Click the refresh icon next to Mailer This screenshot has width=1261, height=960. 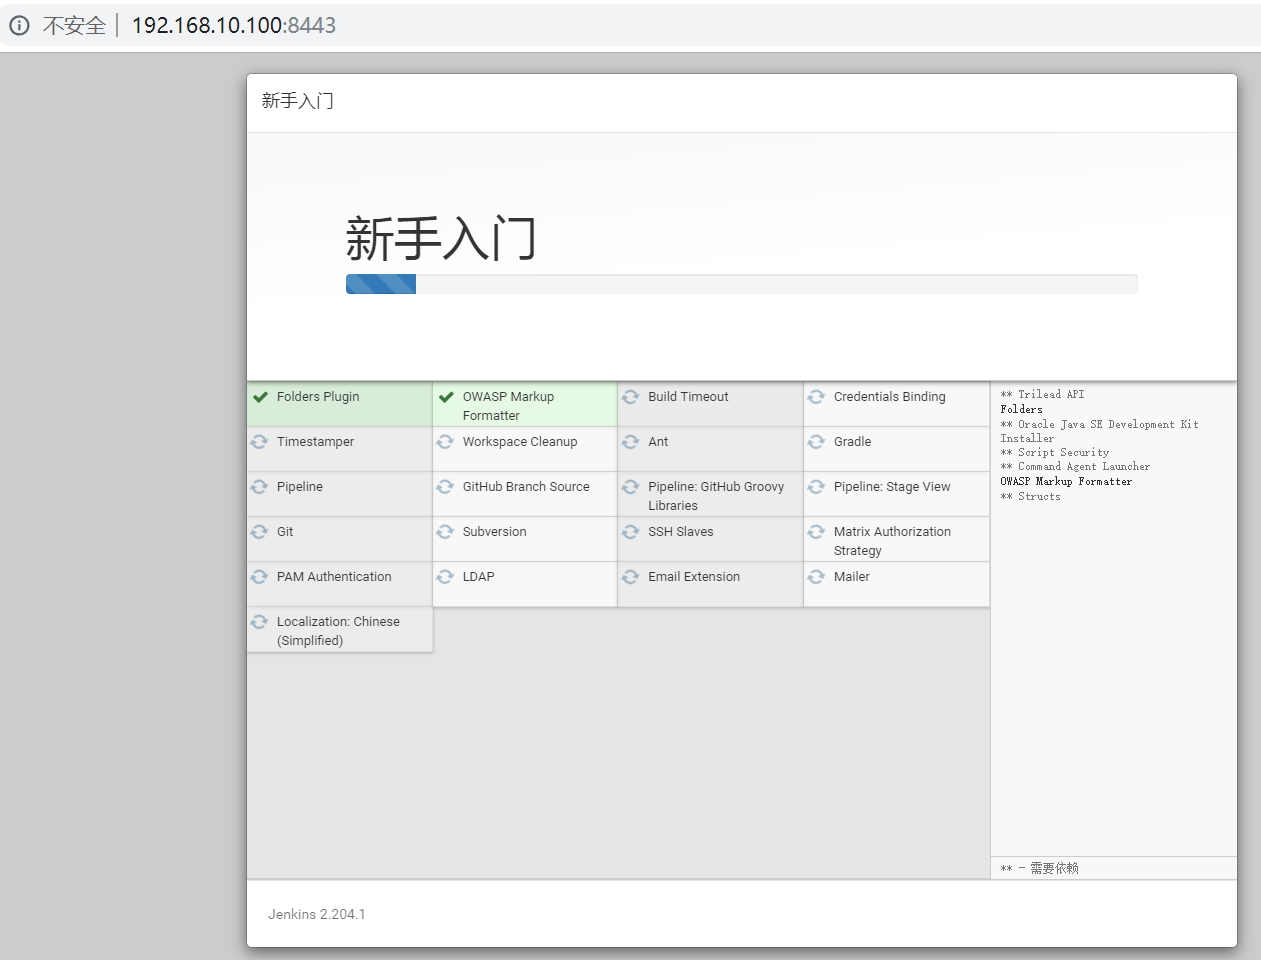[x=817, y=577]
